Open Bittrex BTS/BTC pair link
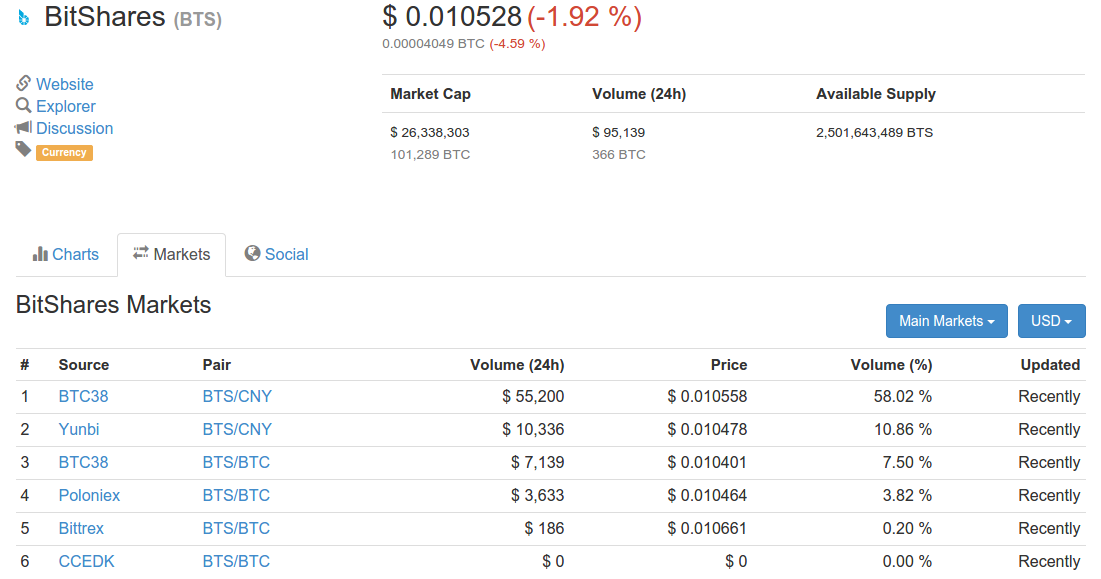Viewport: 1101px width, 579px height. coord(236,528)
